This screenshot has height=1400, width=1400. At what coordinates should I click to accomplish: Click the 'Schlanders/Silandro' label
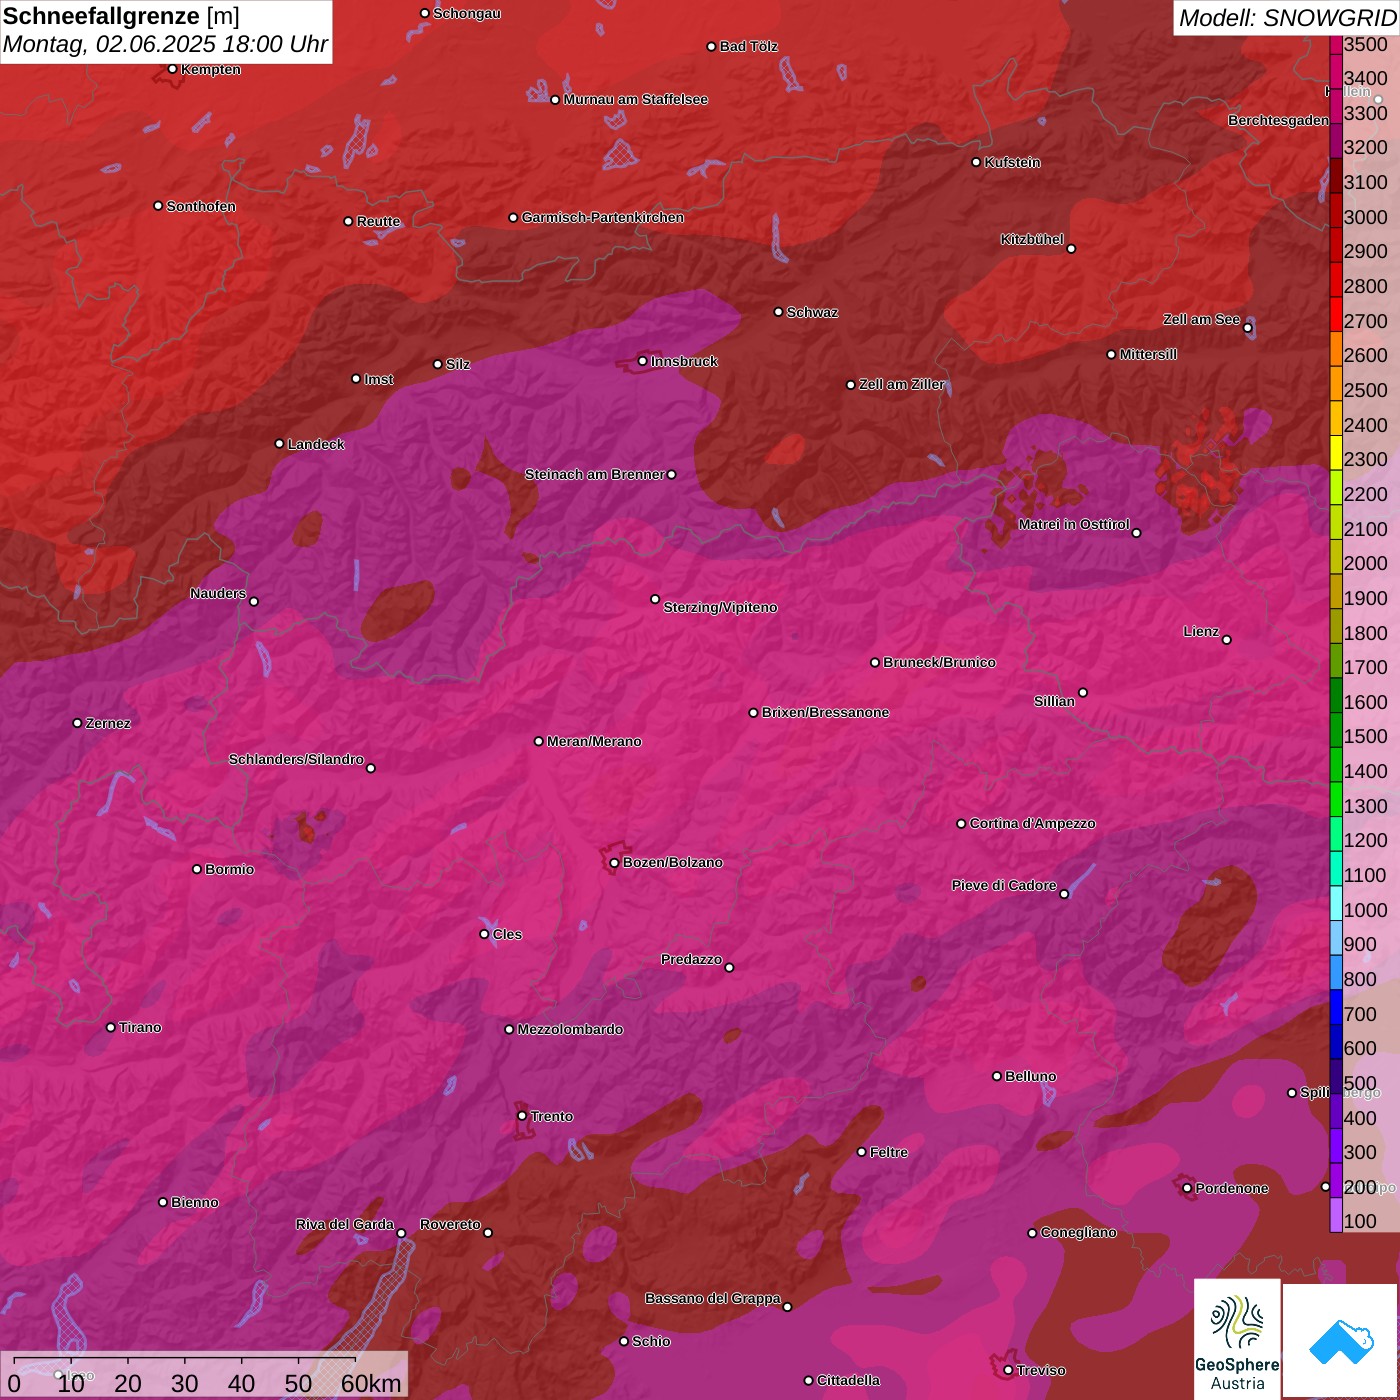pos(296,759)
